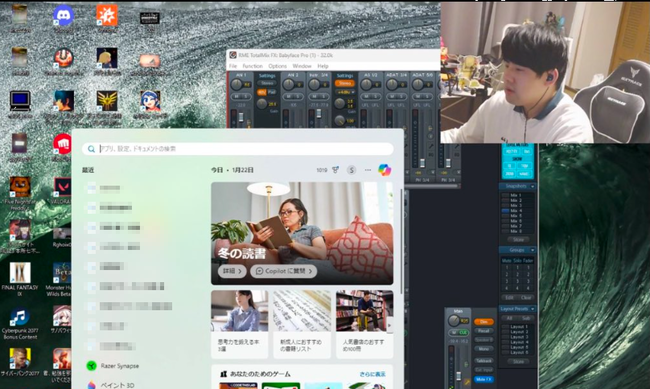The width and height of the screenshot is (650, 389).
Task: Open the Function menu in TotalMix
Action: tap(252, 66)
